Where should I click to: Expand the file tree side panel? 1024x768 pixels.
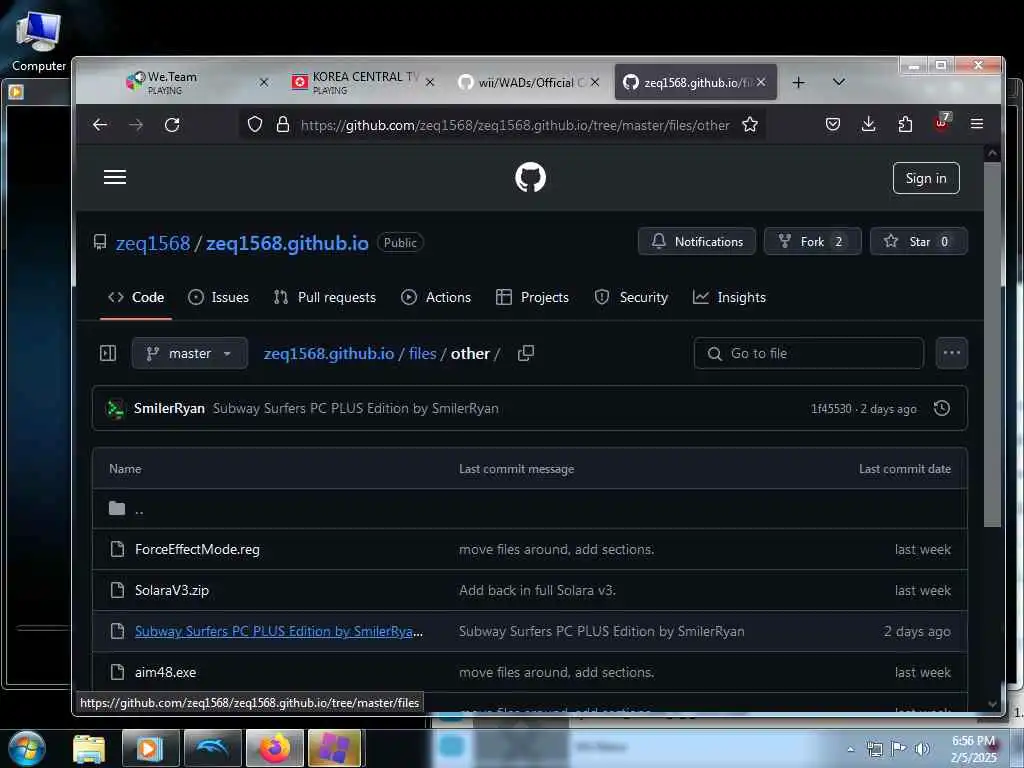[x=108, y=353]
